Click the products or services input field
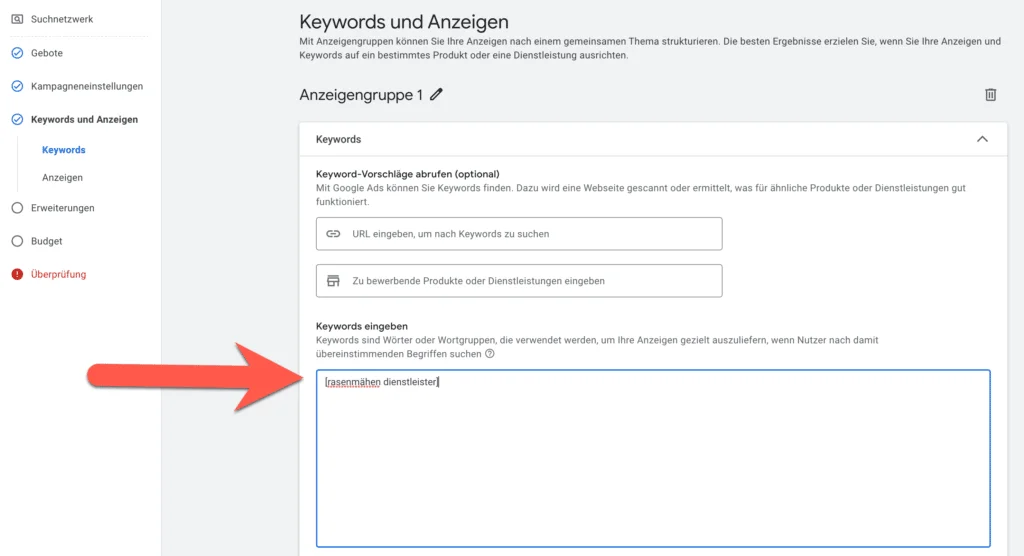Viewport: 1024px width, 556px height. 519,281
